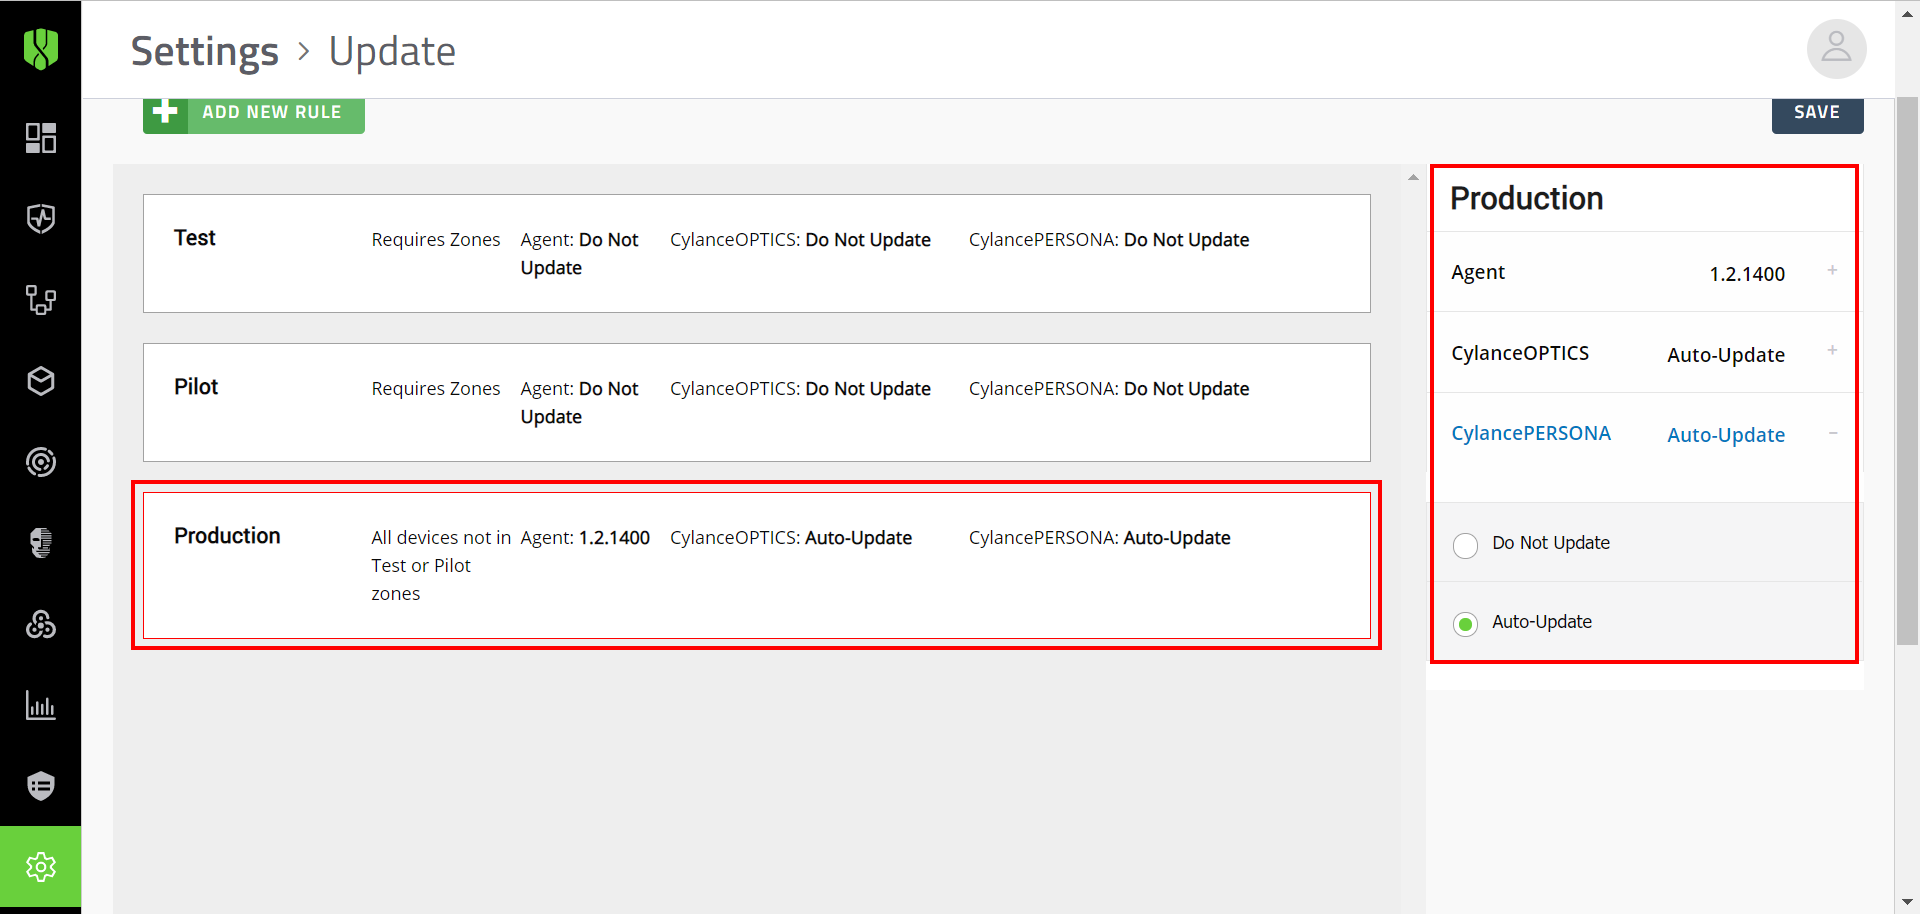Click CylancePERSONA: Do Not Update in Pilot rule
Screen dimensions: 1920x914
1109,389
